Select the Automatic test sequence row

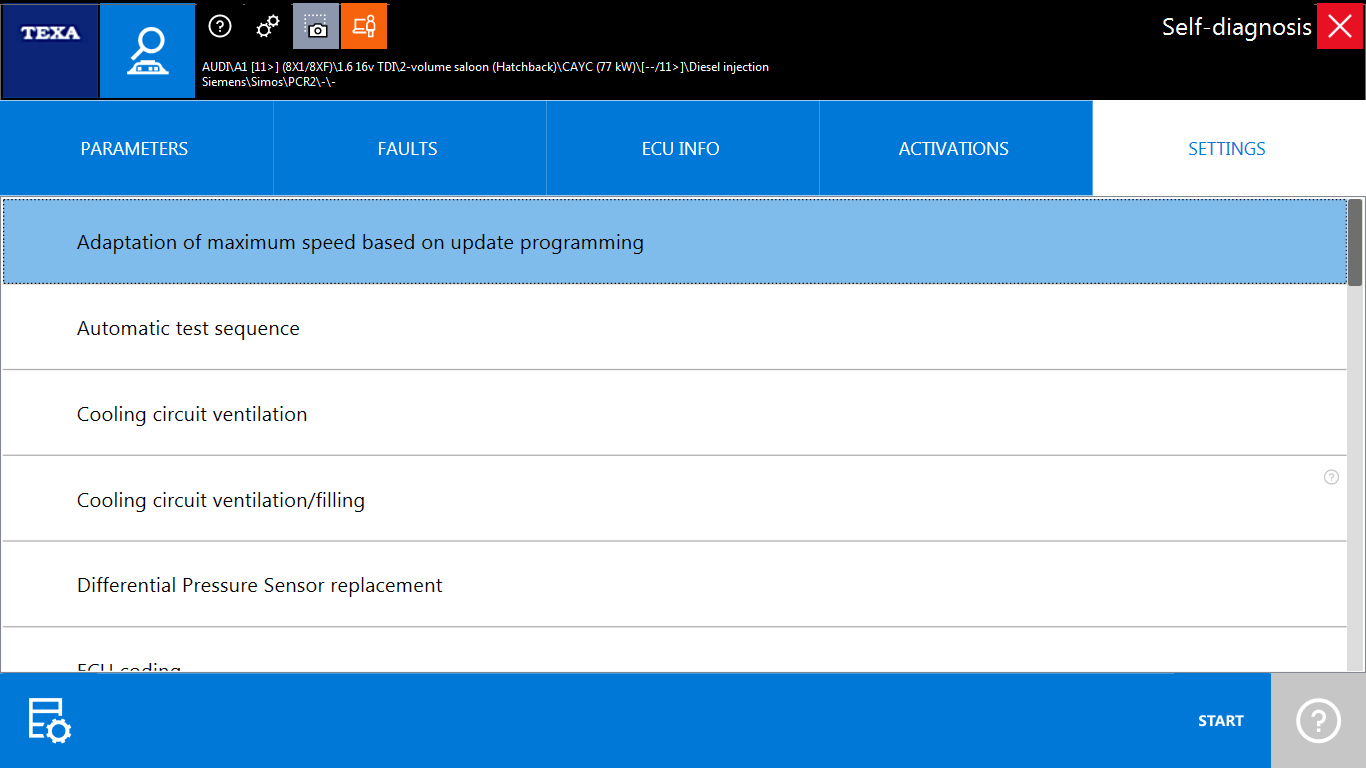pyautogui.click(x=675, y=328)
